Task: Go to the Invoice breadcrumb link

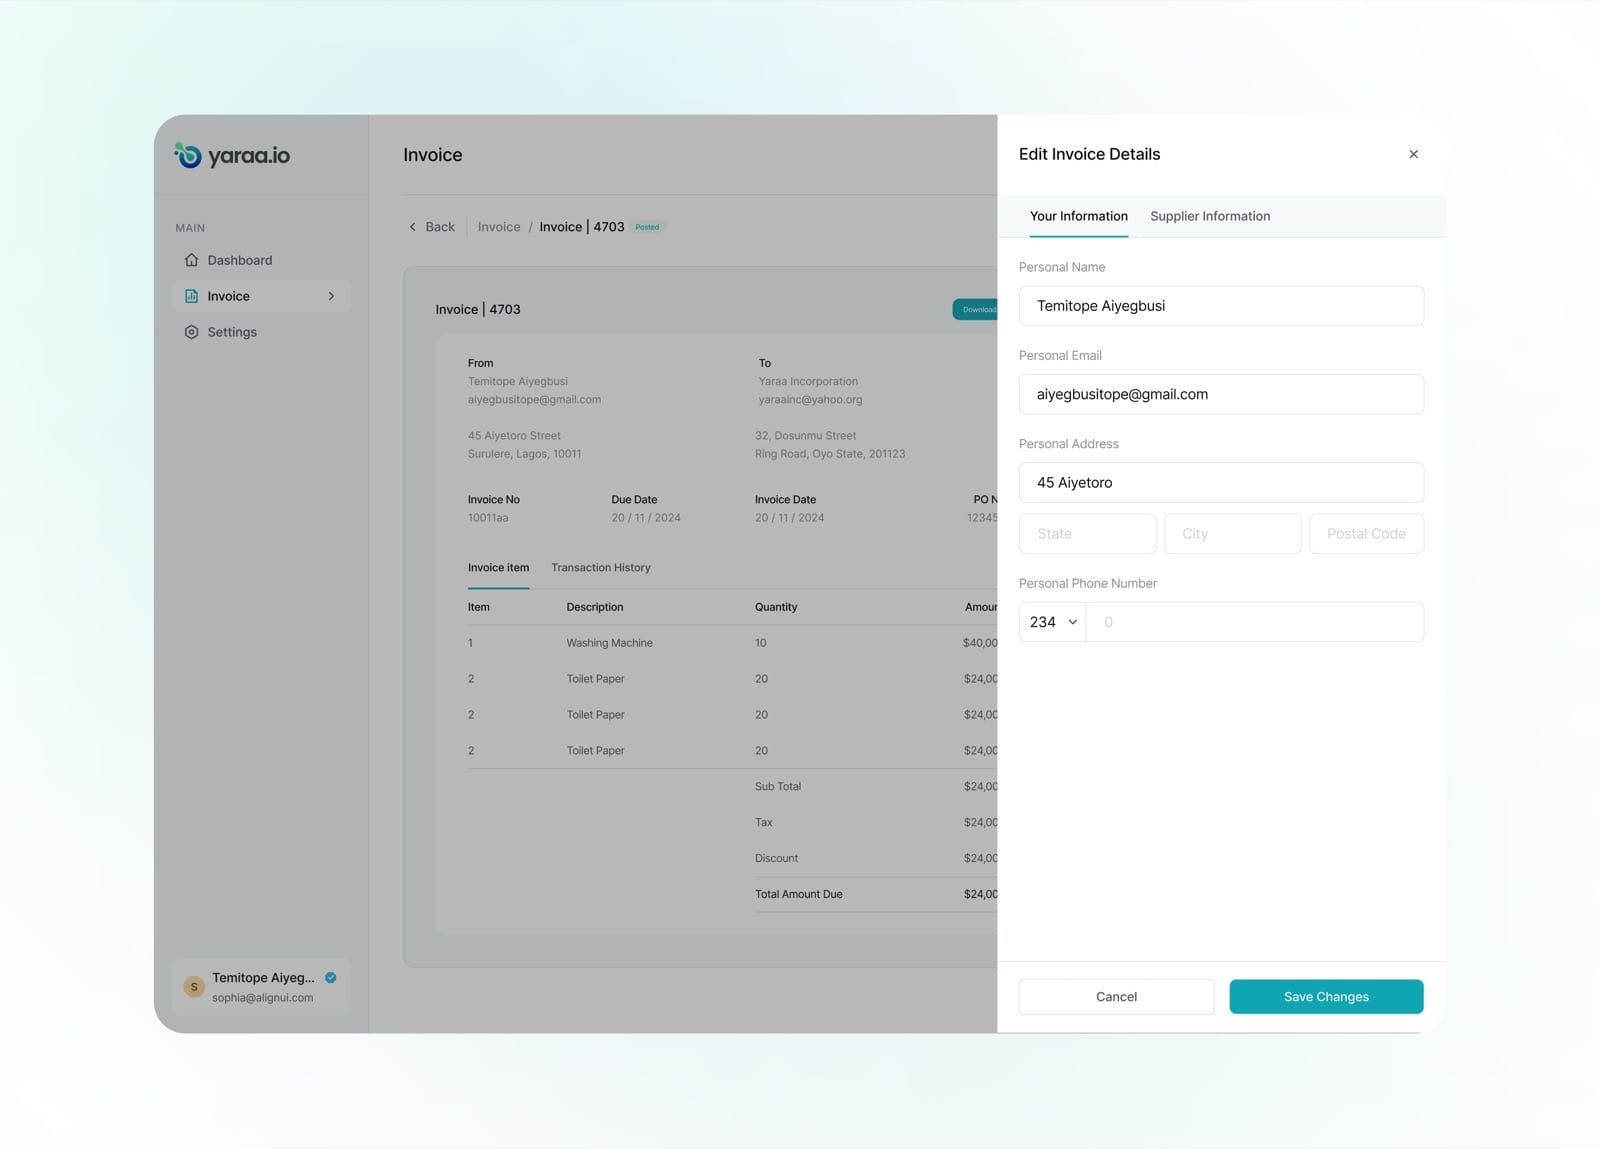Action: tap(499, 227)
